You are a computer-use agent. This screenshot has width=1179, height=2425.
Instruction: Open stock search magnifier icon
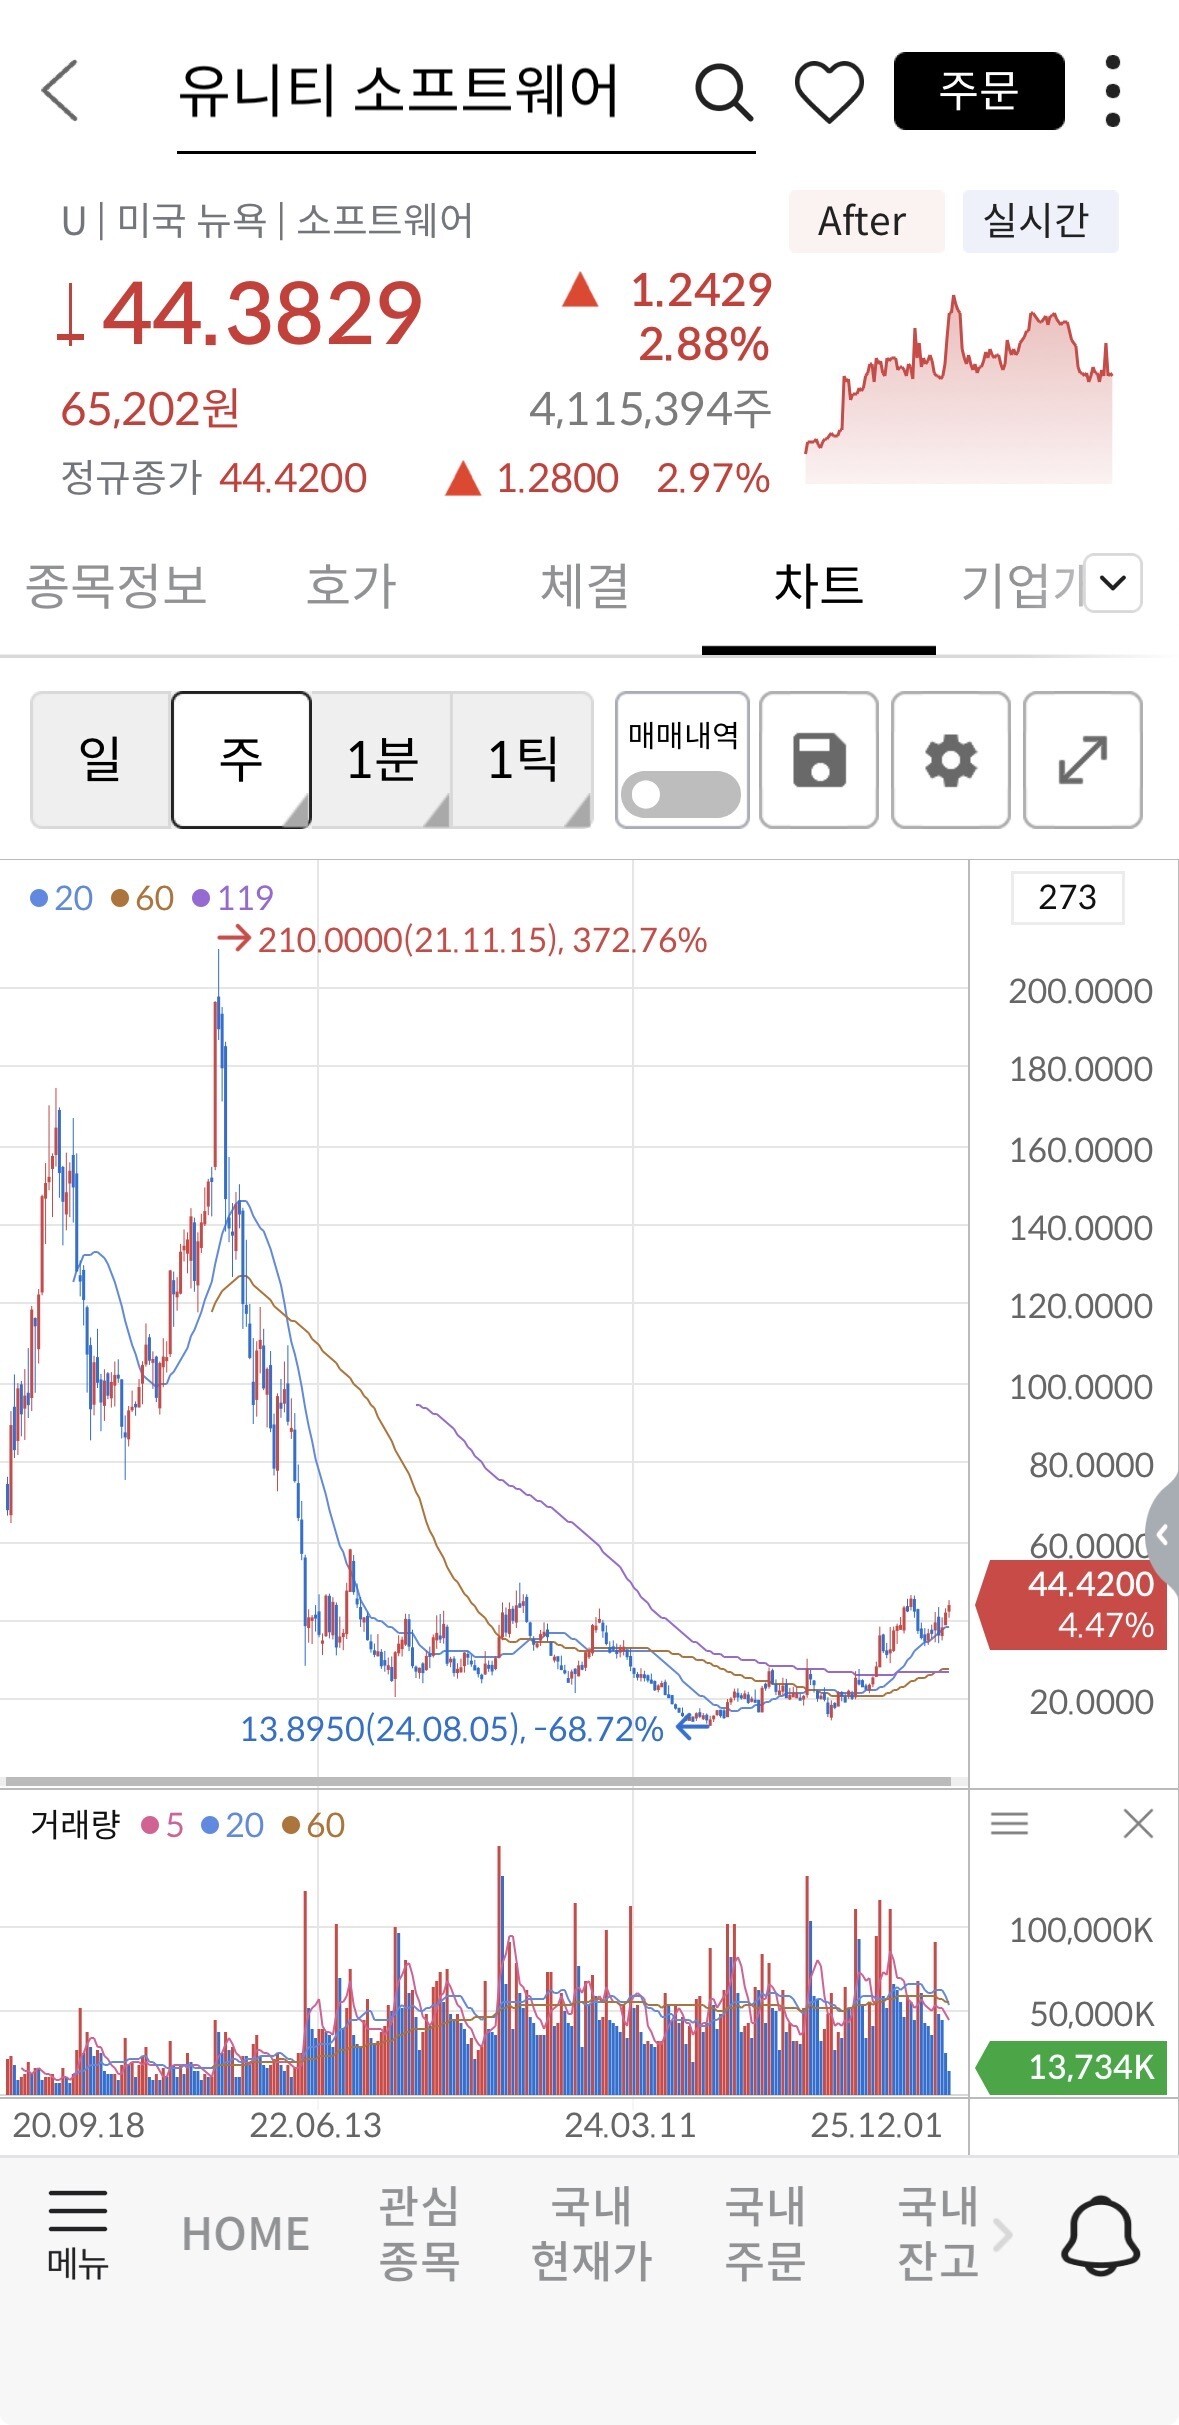click(x=723, y=93)
